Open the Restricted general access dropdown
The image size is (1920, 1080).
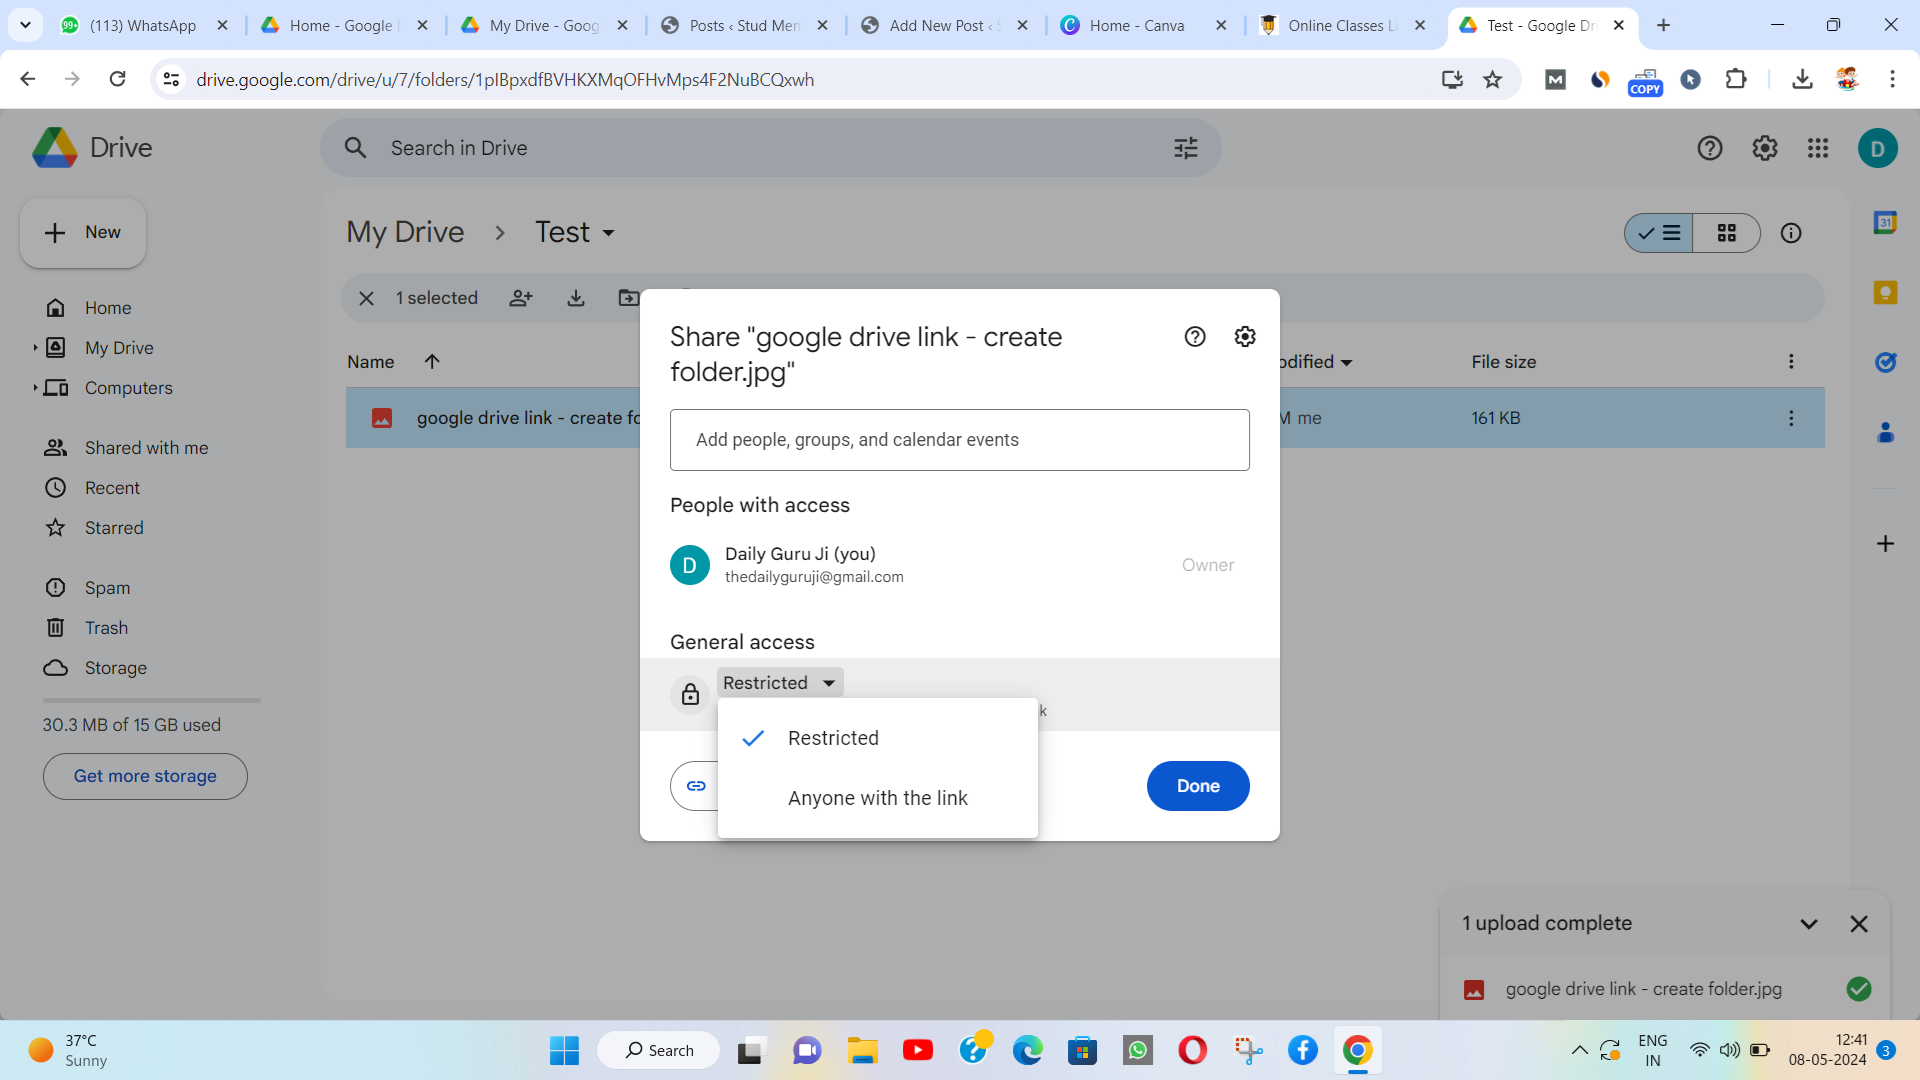point(779,682)
